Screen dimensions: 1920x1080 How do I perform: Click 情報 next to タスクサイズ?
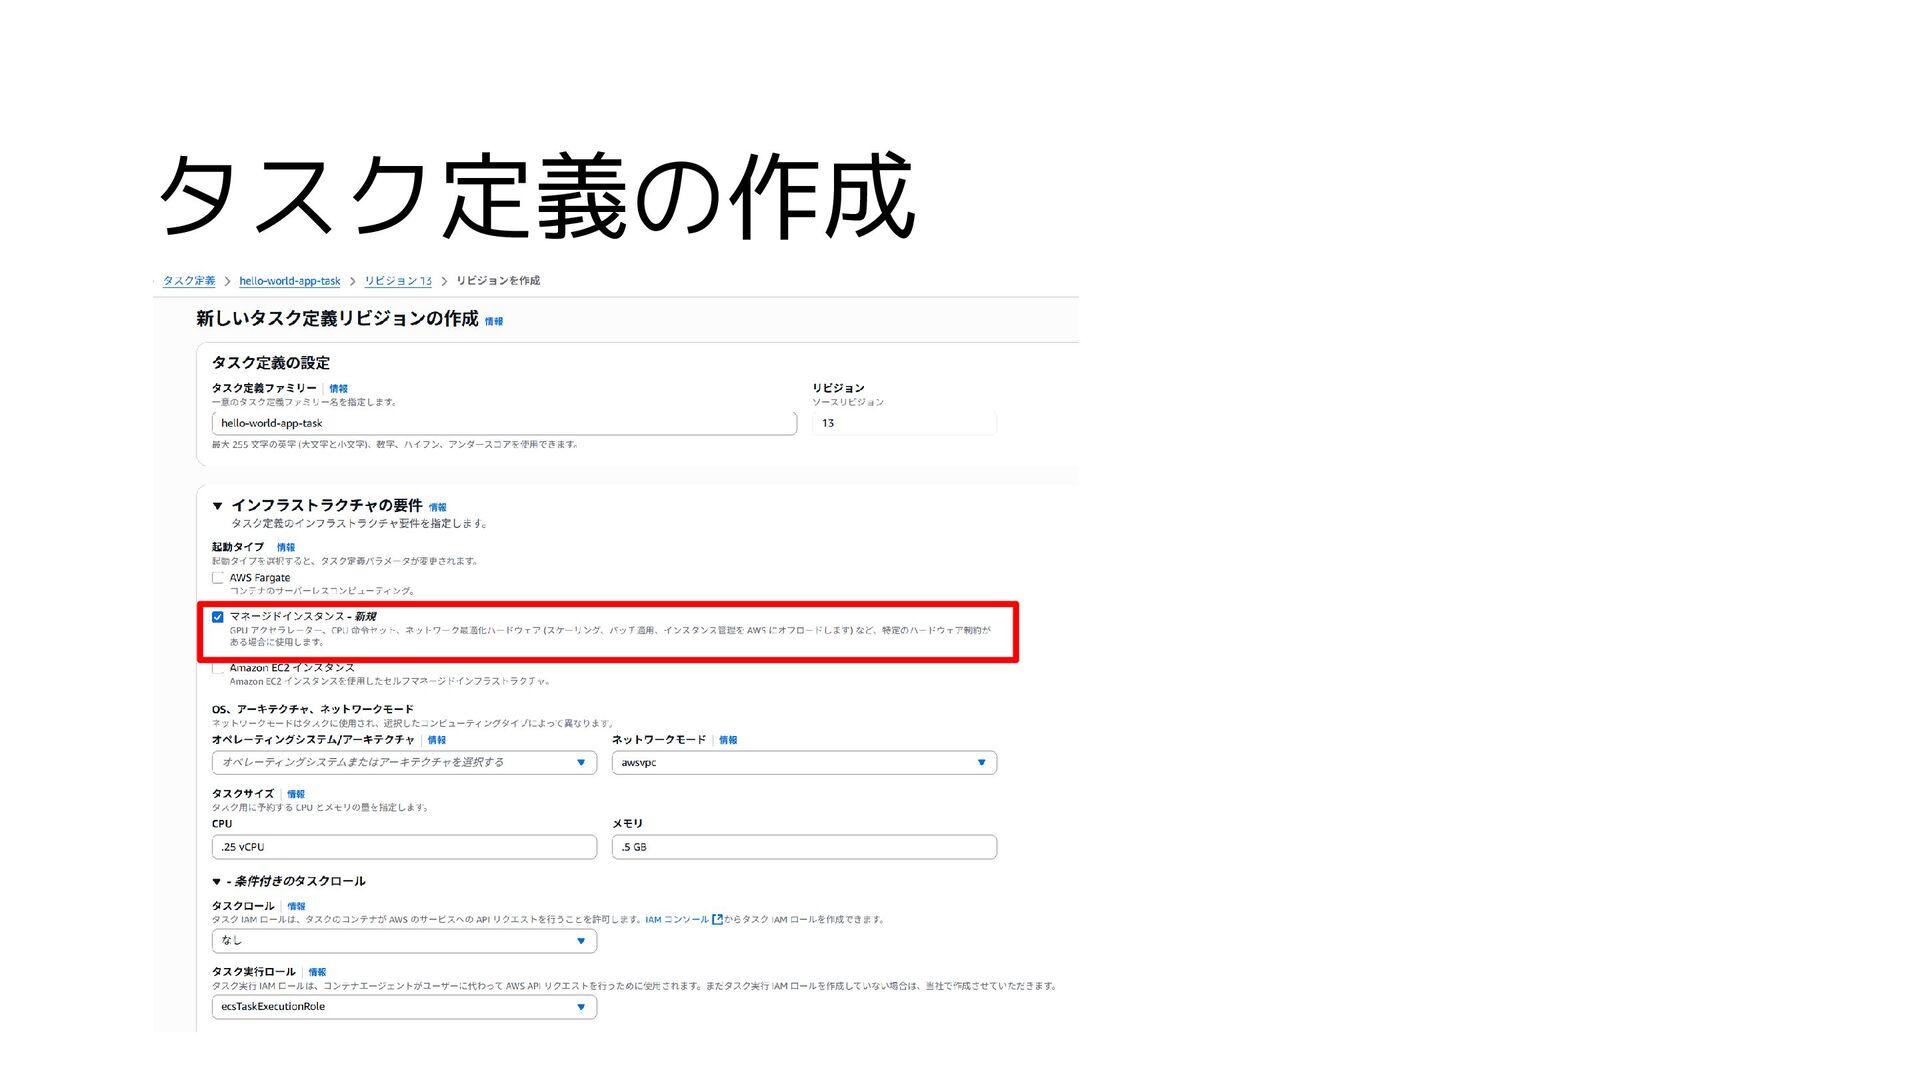tap(296, 795)
